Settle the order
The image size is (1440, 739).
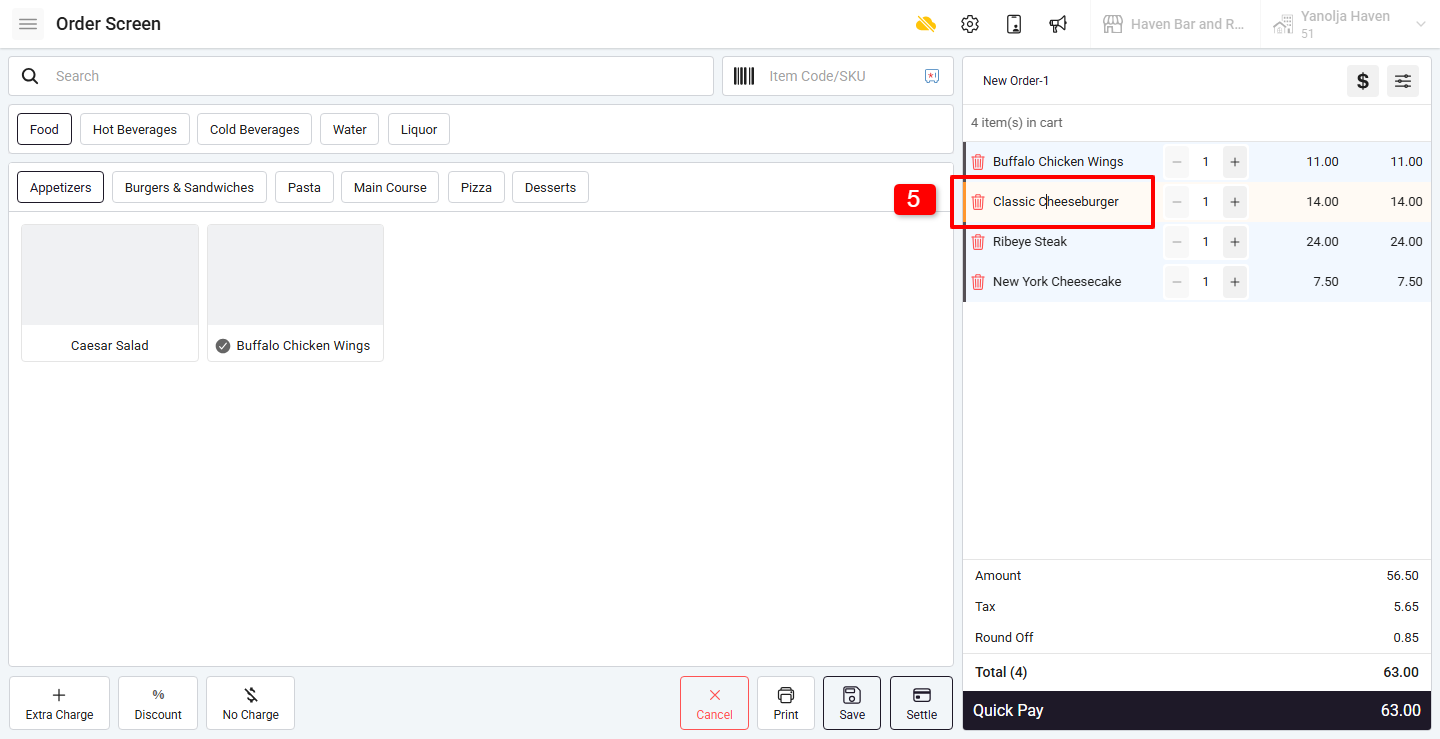point(921,703)
